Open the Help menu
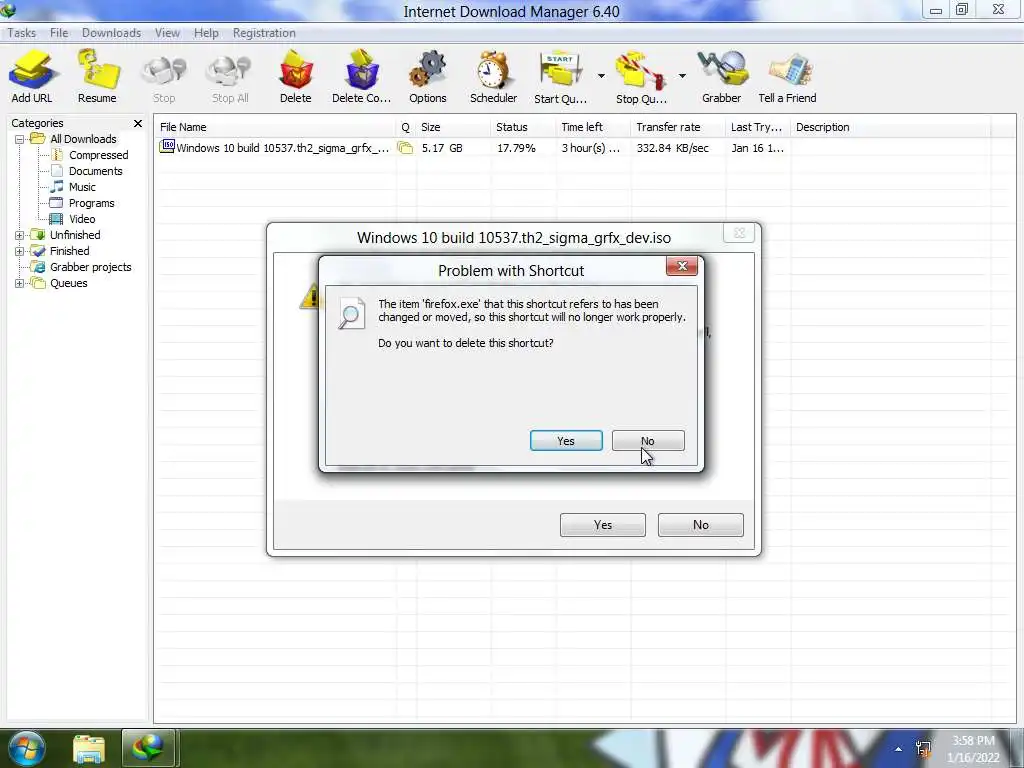Viewport: 1024px width, 768px height. [x=206, y=33]
